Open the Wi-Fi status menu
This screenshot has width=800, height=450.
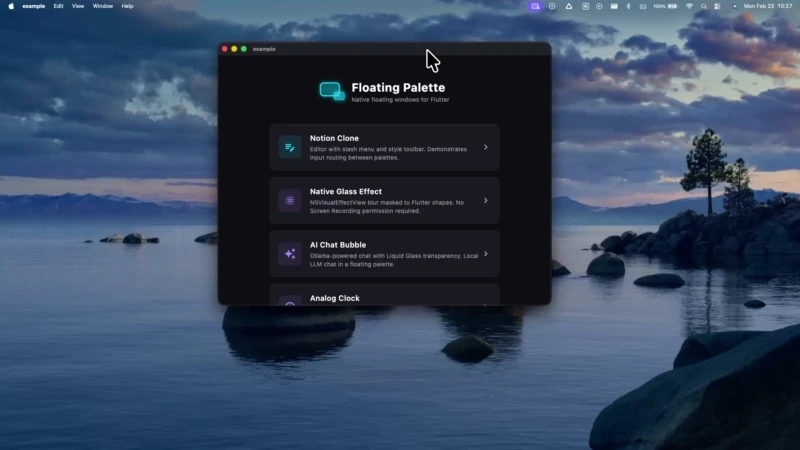tap(689, 6)
